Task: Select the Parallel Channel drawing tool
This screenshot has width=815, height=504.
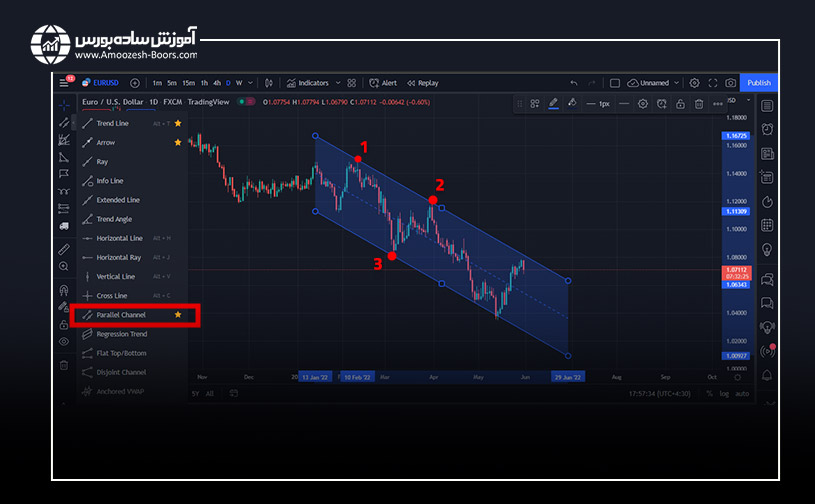Action: 120,315
